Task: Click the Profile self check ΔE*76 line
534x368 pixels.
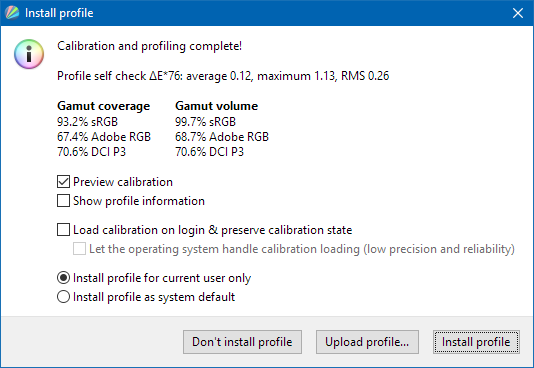Action: (223, 76)
